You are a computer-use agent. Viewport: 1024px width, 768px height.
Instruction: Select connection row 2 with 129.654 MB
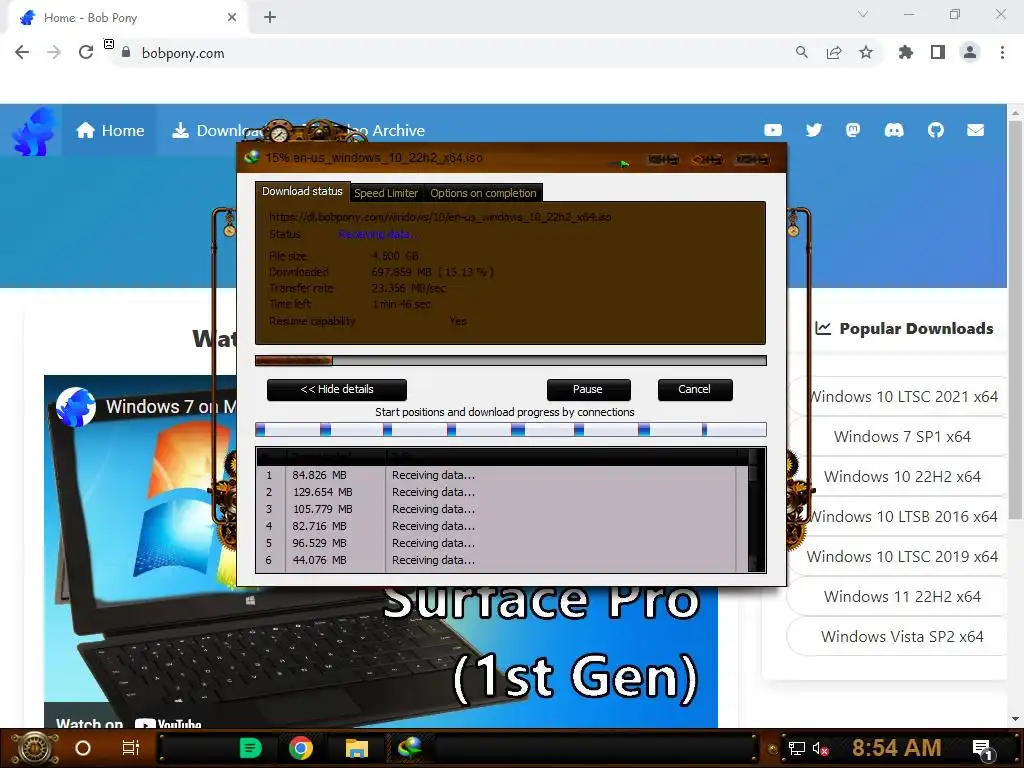pyautogui.click(x=501, y=492)
